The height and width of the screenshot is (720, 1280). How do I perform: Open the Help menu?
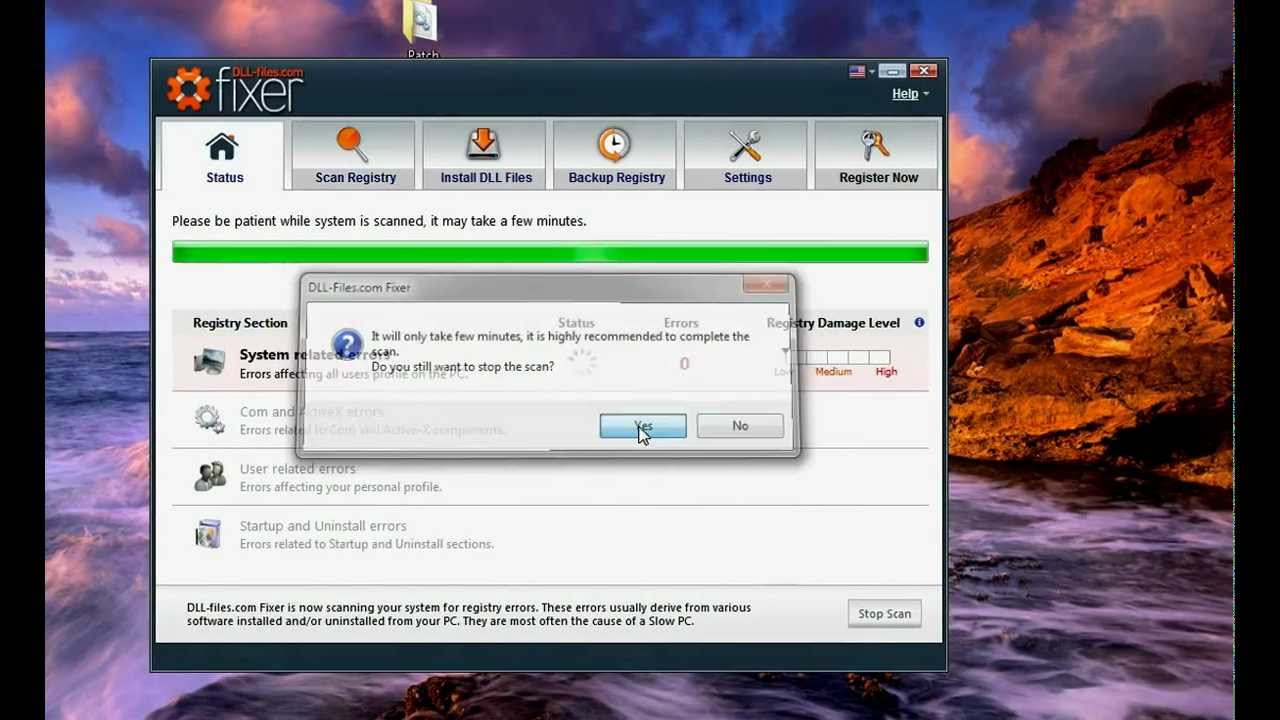910,94
